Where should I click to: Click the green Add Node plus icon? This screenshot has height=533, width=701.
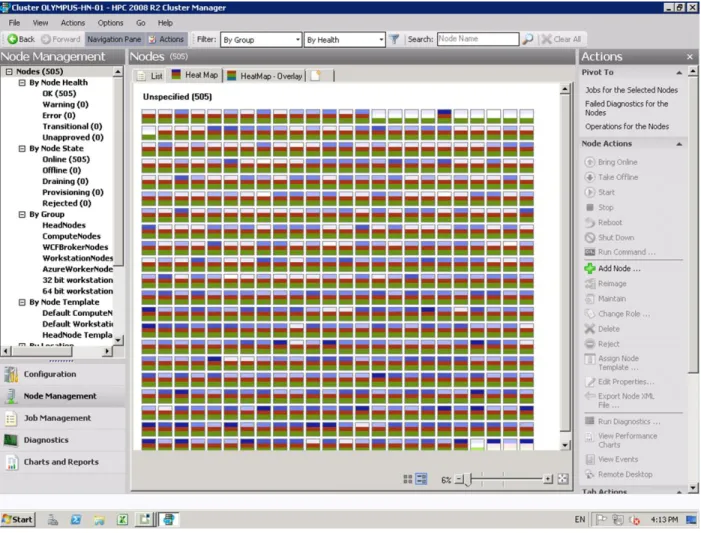[x=590, y=268]
